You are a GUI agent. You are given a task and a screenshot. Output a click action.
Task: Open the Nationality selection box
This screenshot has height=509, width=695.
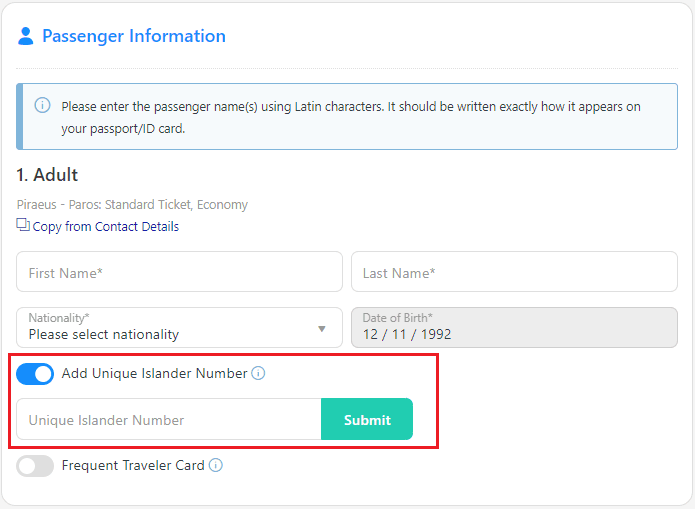pyautogui.click(x=170, y=327)
